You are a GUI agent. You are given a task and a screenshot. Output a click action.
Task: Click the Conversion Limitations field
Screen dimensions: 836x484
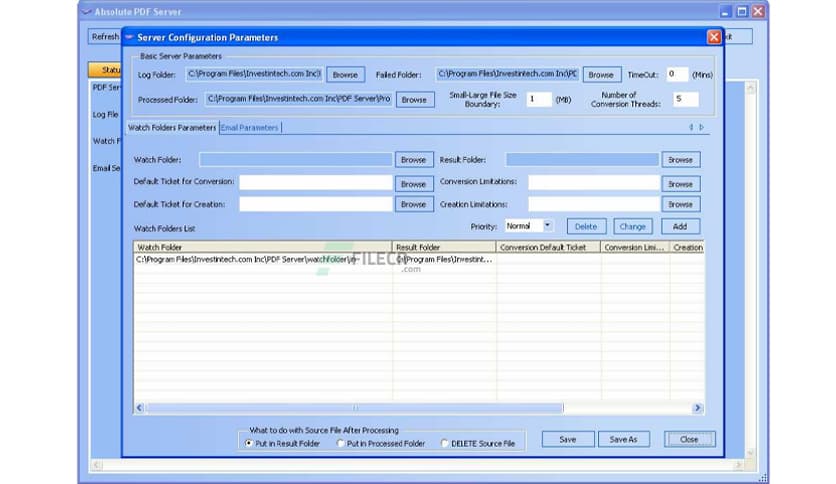click(593, 183)
